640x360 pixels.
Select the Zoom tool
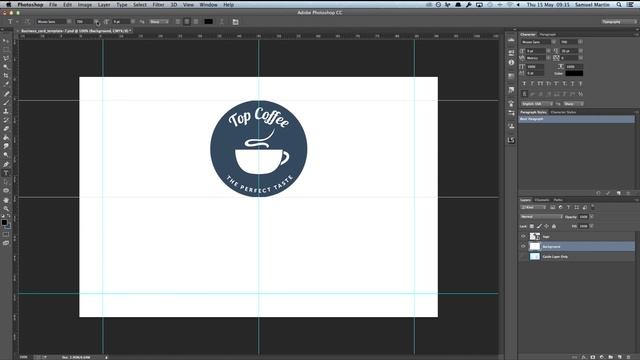tap(6, 209)
